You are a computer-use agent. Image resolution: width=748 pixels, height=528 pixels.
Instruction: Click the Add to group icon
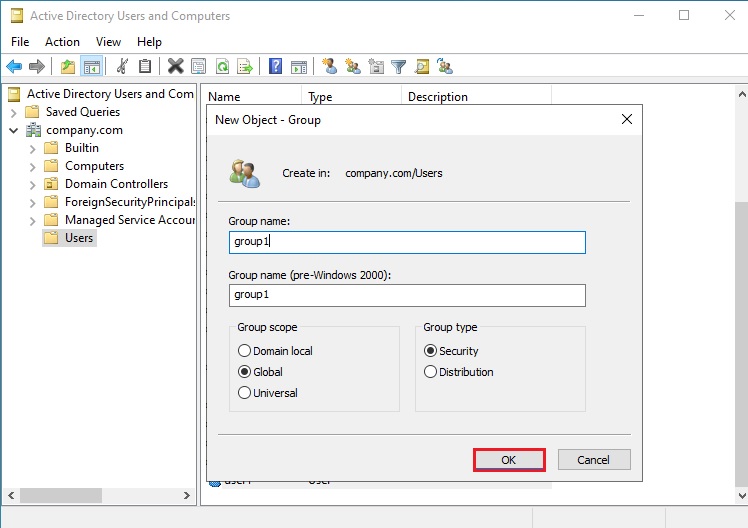tap(445, 66)
